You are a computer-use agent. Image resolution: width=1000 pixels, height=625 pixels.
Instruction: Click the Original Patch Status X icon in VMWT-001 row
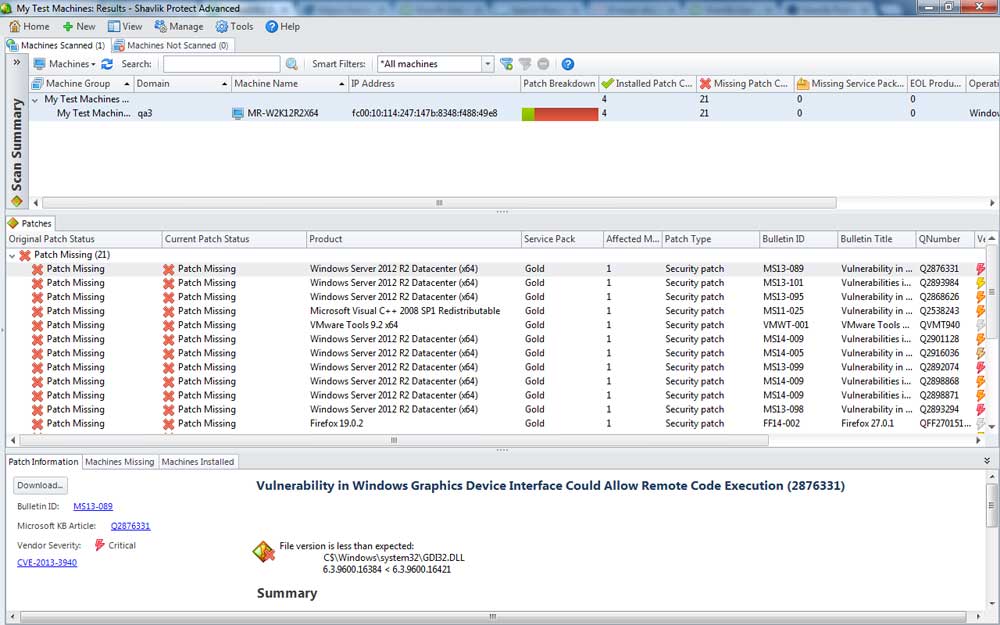(x=38, y=325)
